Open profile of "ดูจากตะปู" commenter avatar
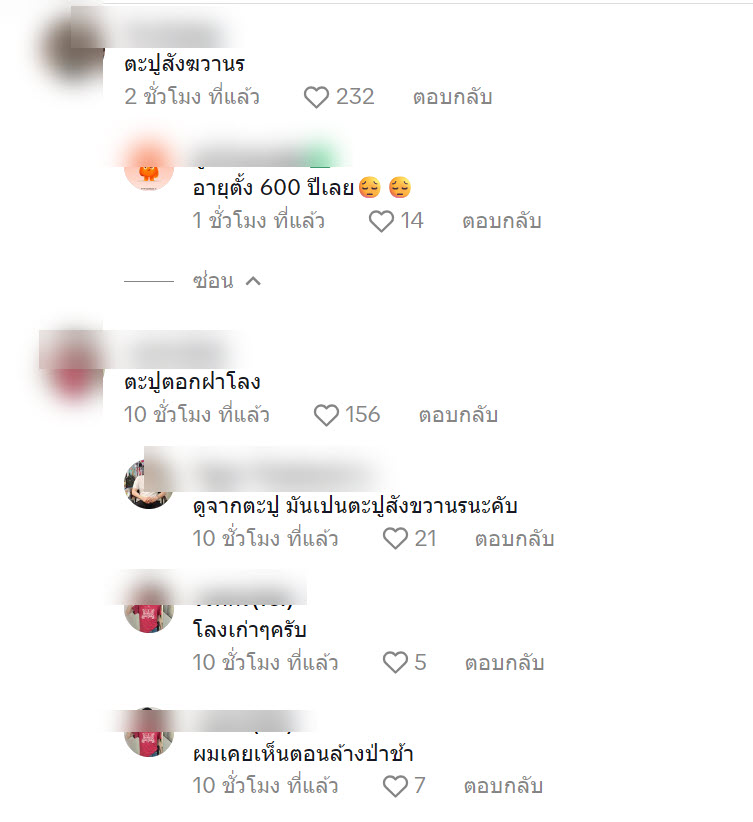 click(x=149, y=484)
